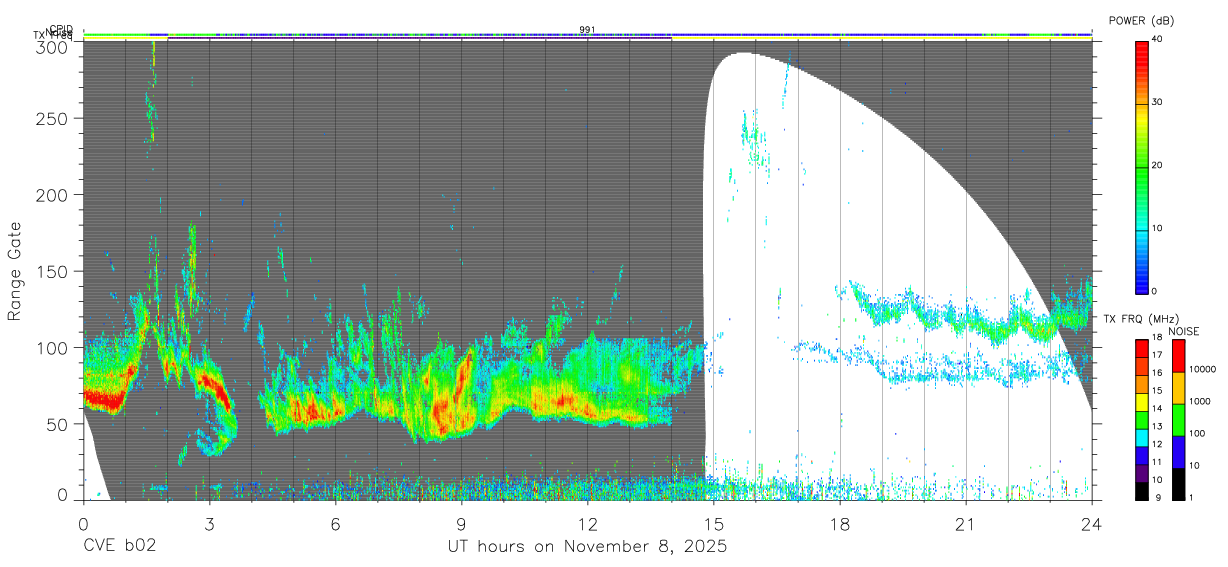Click the UT hours on November 8, 2025 label
Viewport: 1228px width, 567px height.
587,547
